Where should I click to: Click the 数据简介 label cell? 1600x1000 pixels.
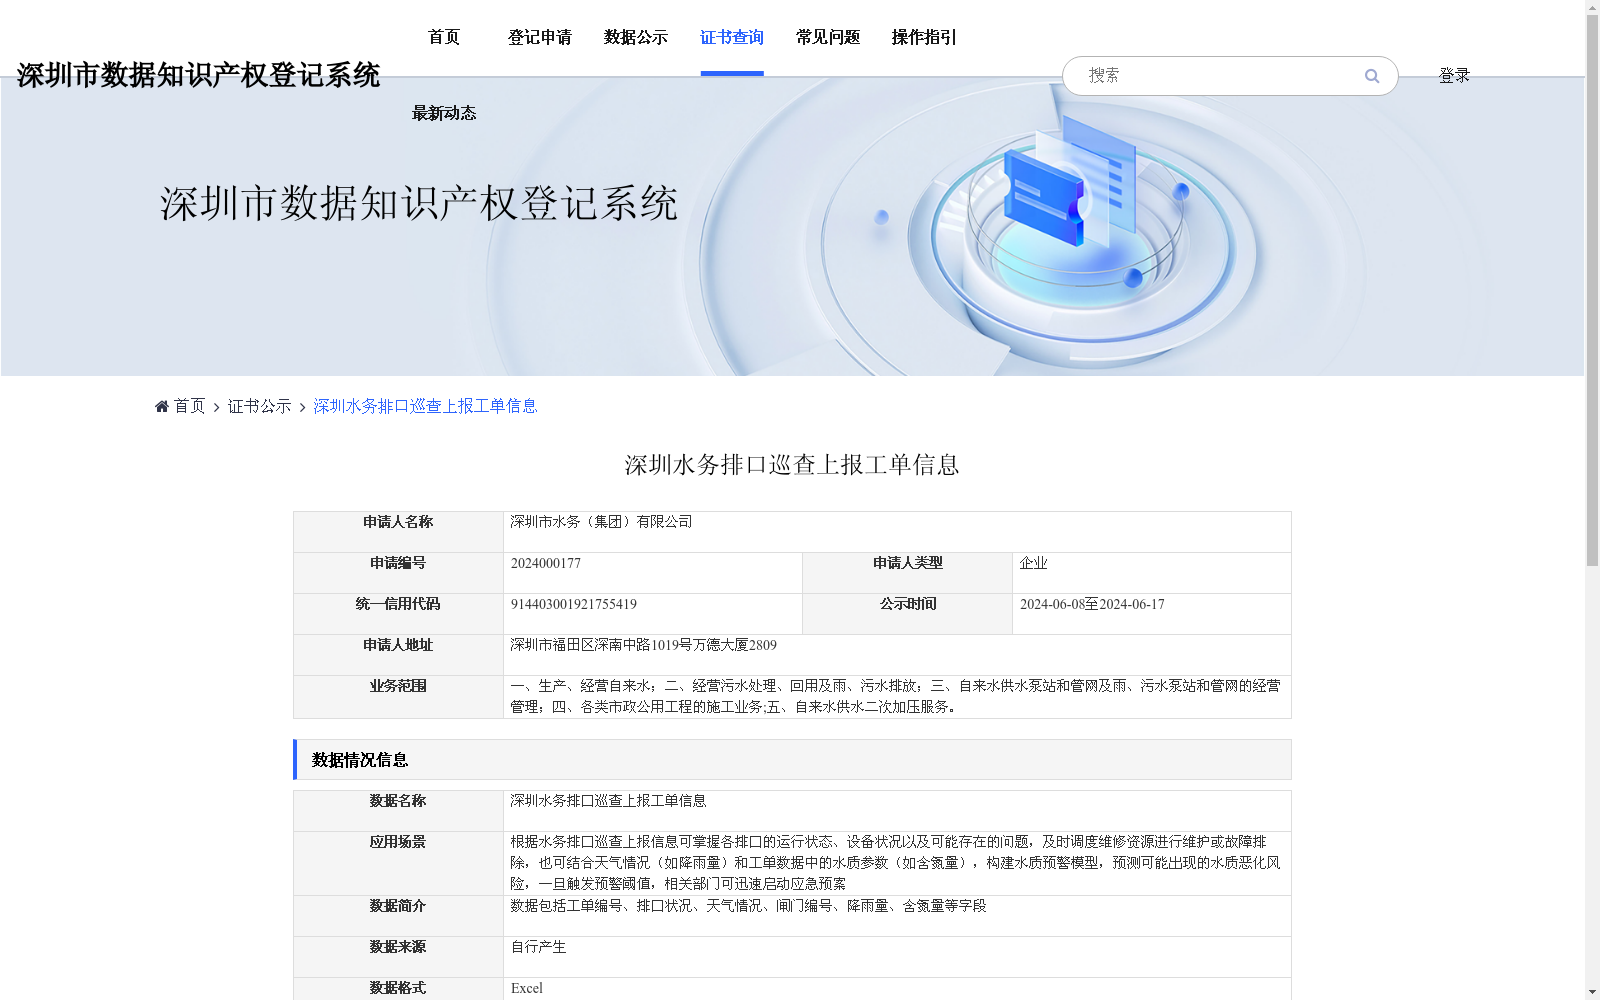pos(398,916)
